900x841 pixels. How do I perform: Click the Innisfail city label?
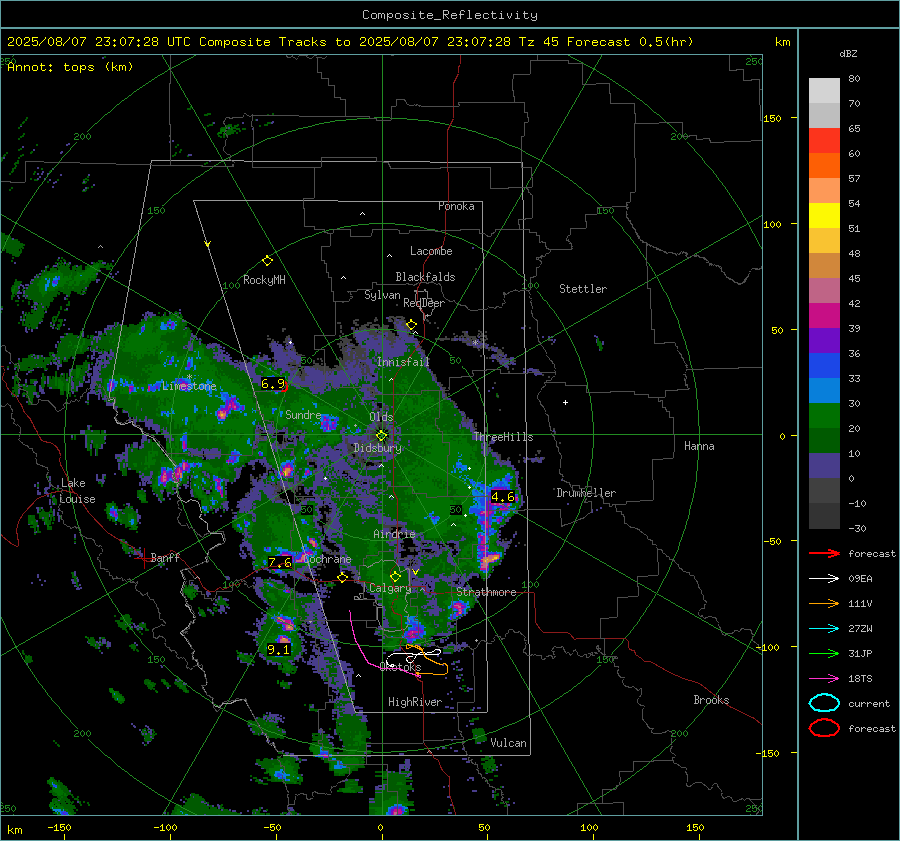(403, 362)
